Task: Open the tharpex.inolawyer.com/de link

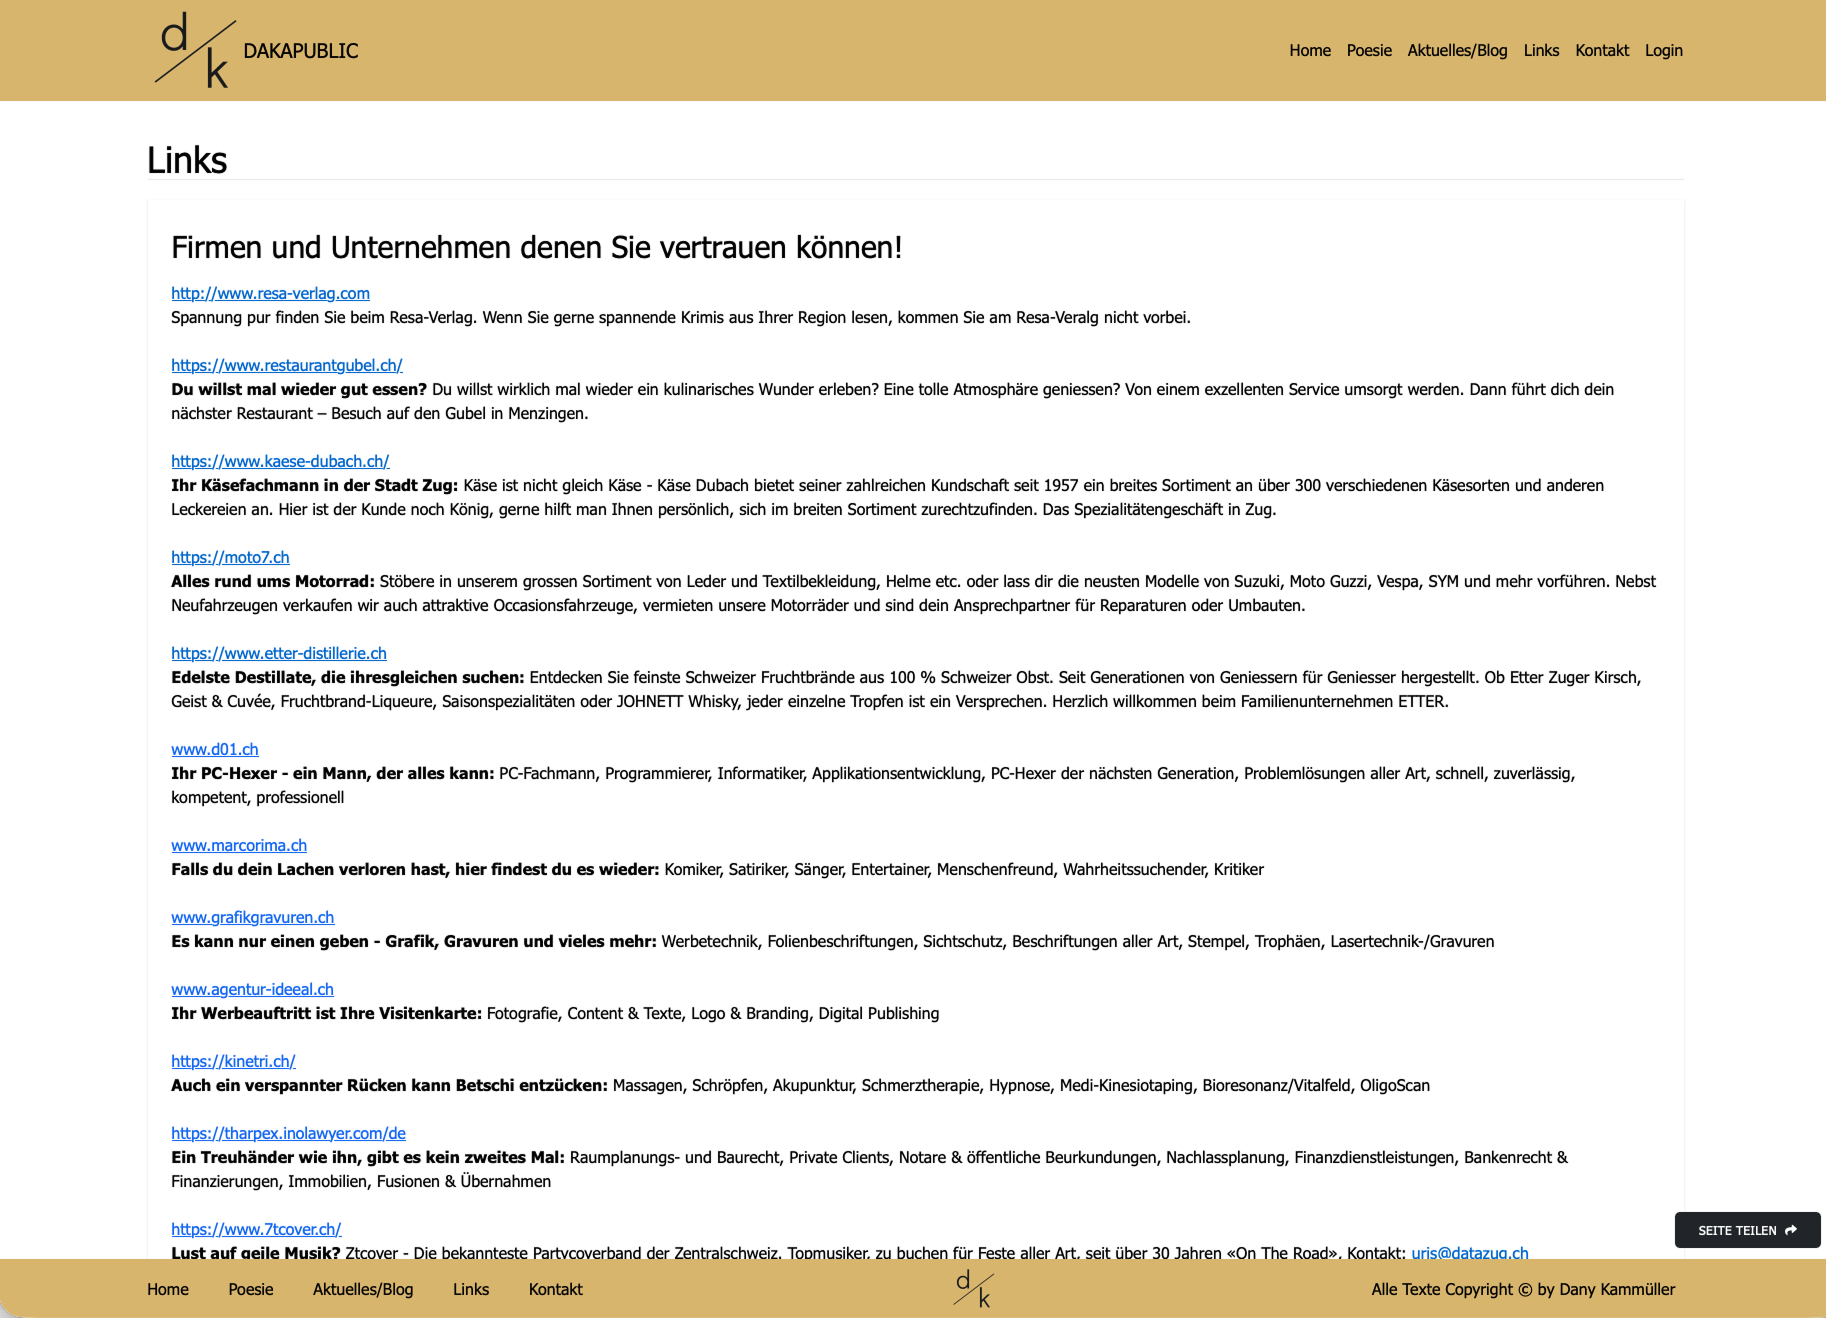Action: [288, 1133]
